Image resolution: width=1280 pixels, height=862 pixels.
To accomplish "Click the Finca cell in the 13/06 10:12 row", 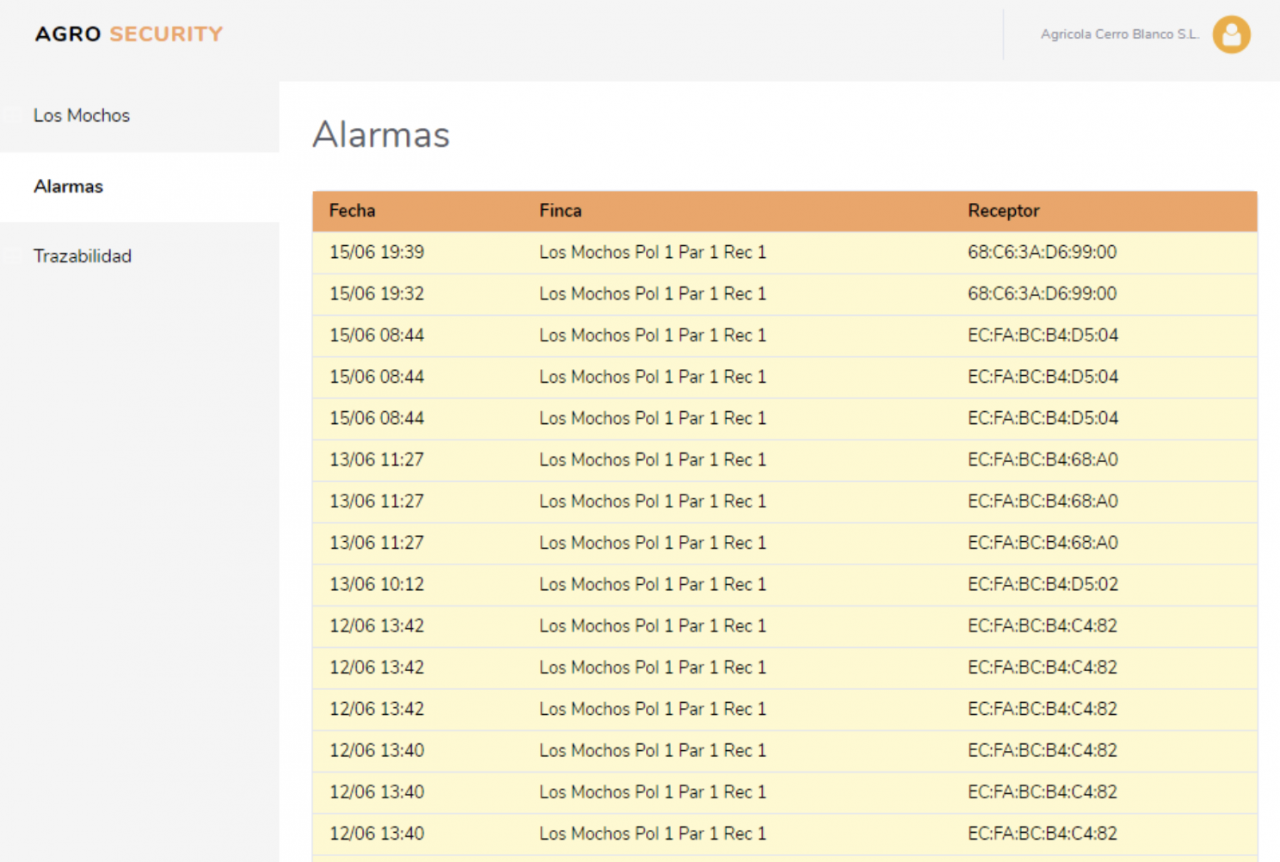I will pyautogui.click(x=652, y=585).
